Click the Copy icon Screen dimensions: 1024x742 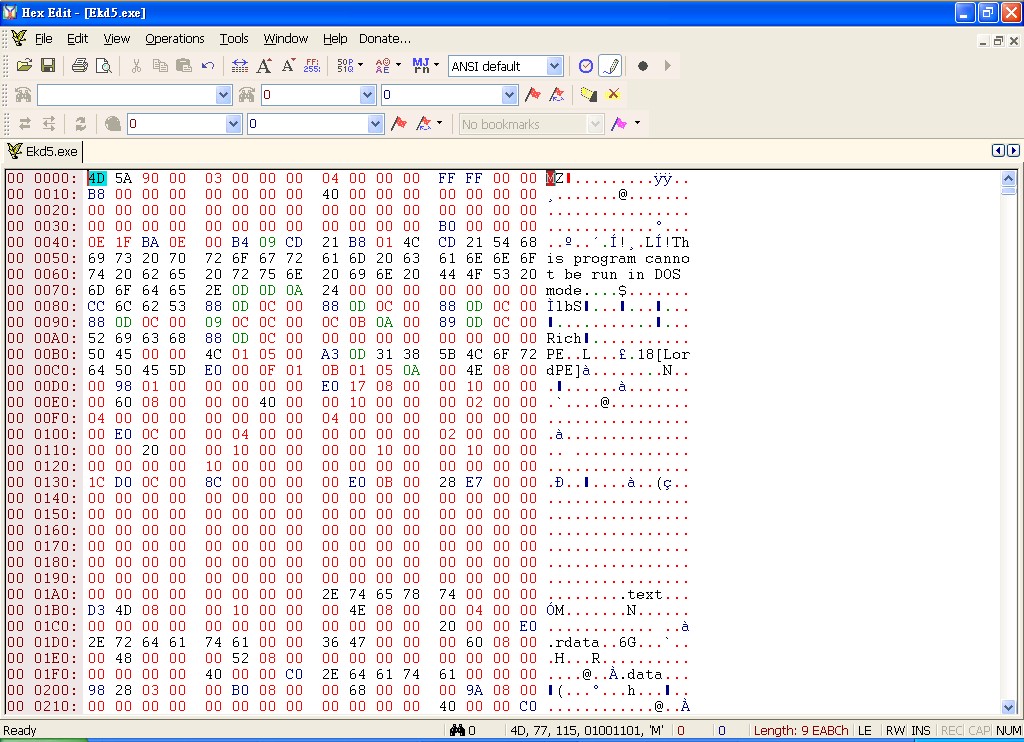pyautogui.click(x=160, y=65)
